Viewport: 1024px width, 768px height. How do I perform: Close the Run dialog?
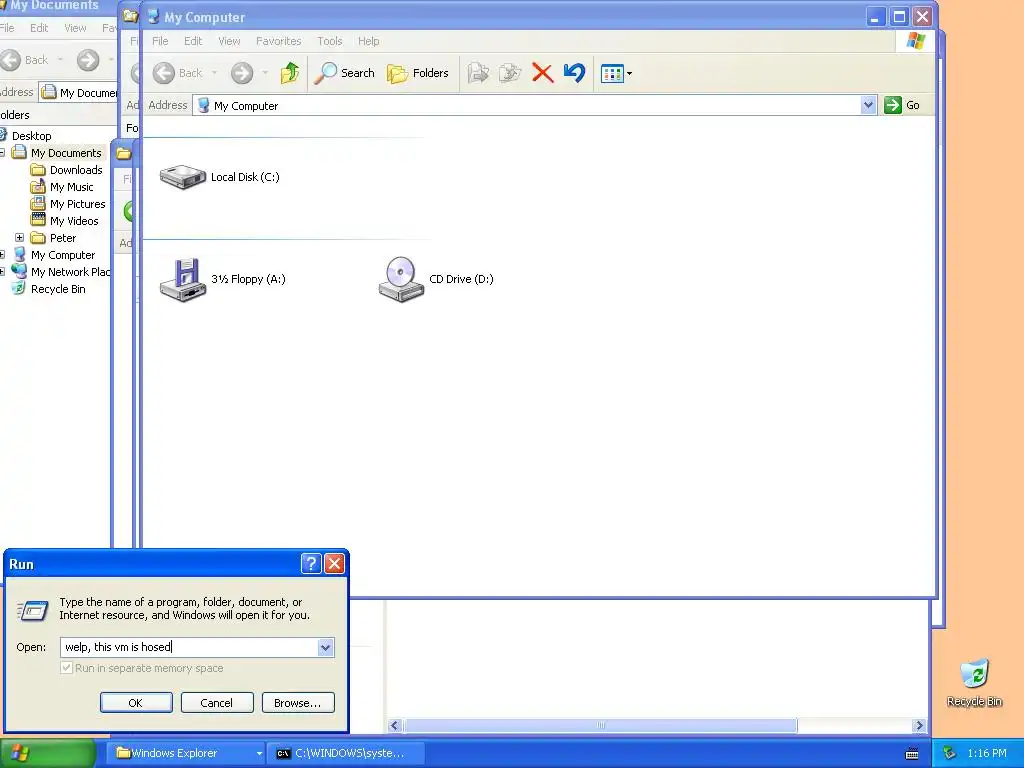point(334,564)
